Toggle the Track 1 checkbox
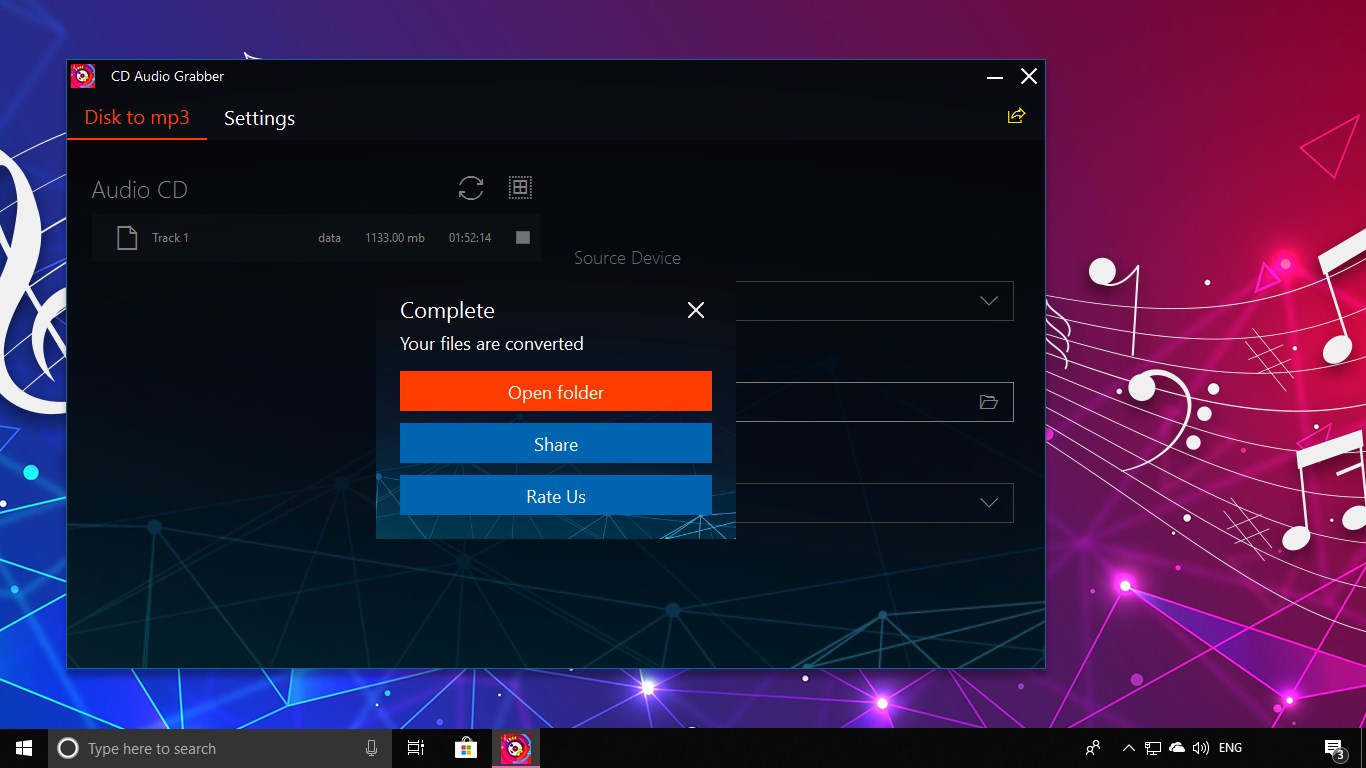This screenshot has width=1366, height=768. [523, 237]
